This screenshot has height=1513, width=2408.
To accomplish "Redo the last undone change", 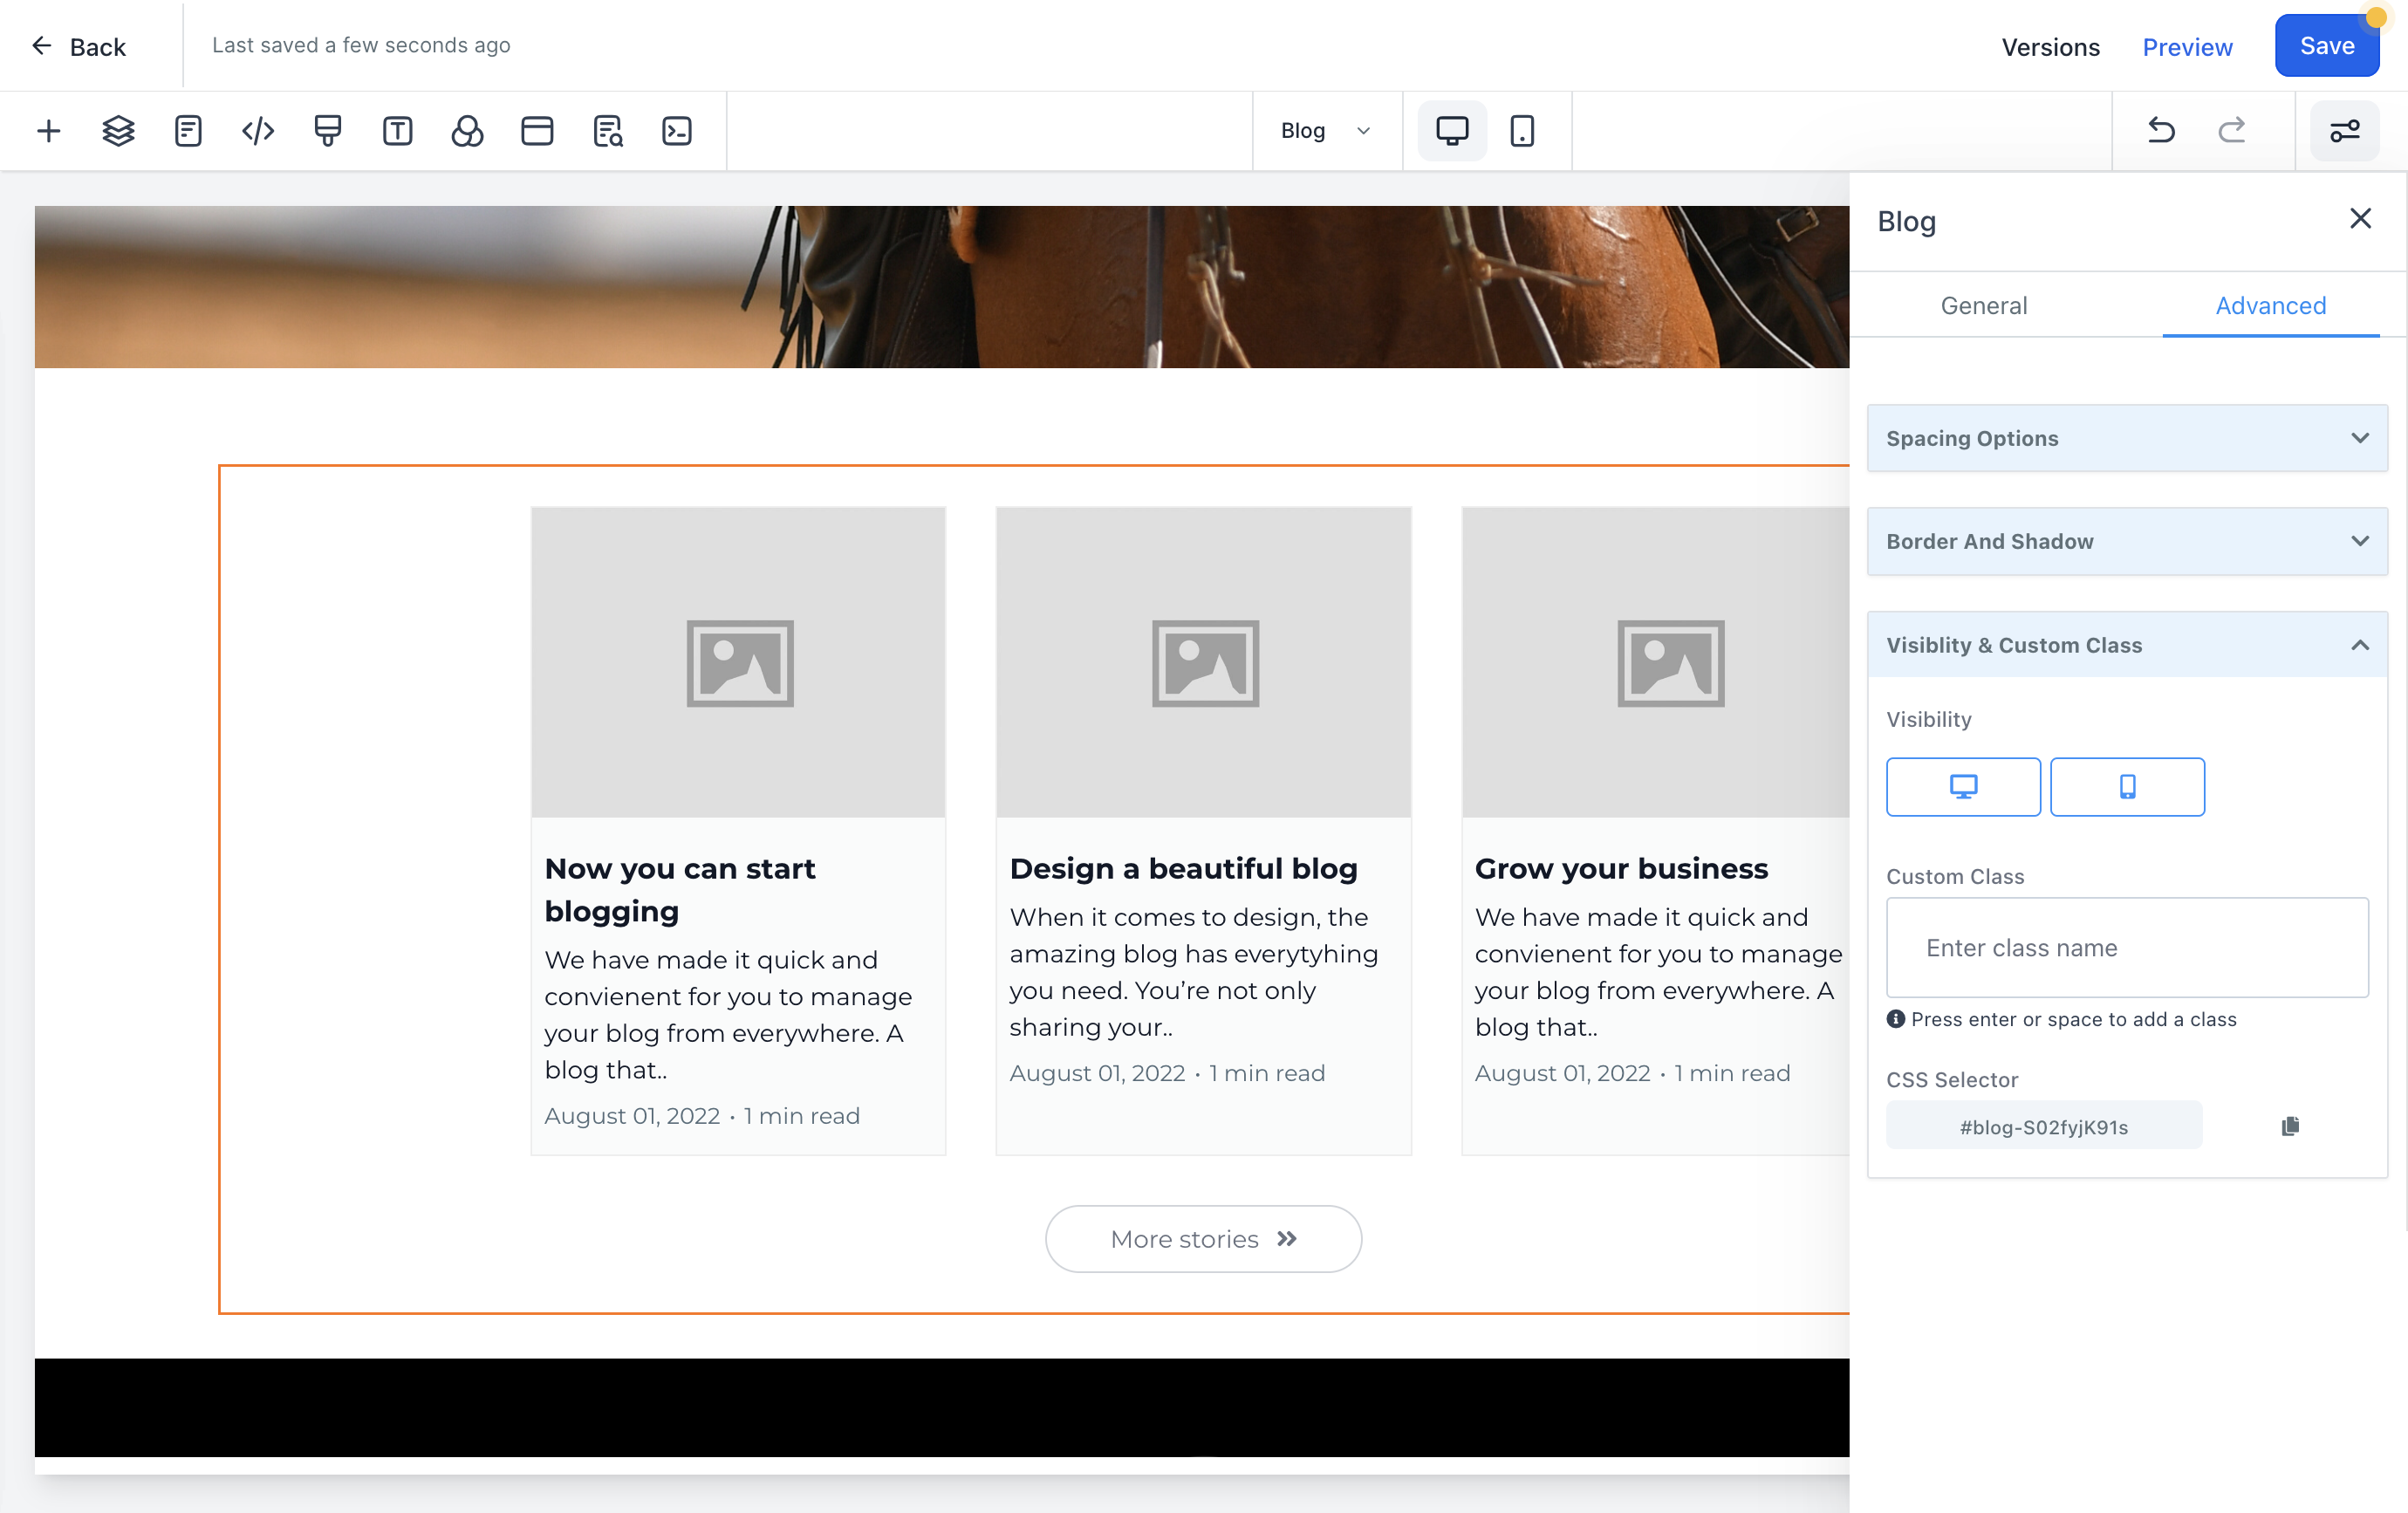I will pos(2232,130).
